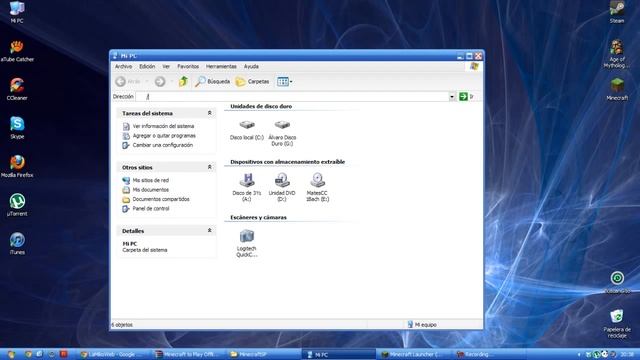Image resolution: width=640 pixels, height=360 pixels.
Task: Select the iTunes desktop icon
Action: click(17, 243)
